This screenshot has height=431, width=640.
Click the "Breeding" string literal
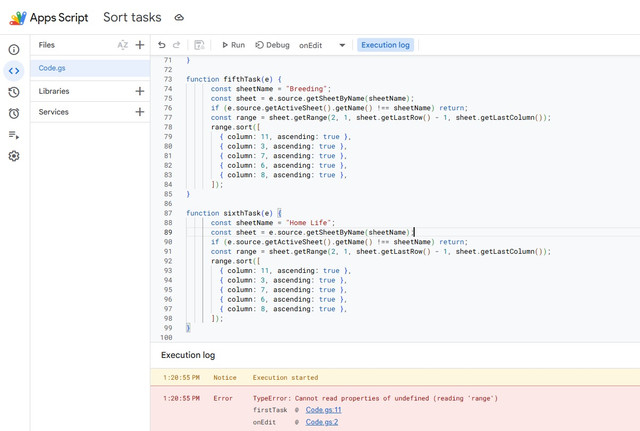coord(306,89)
